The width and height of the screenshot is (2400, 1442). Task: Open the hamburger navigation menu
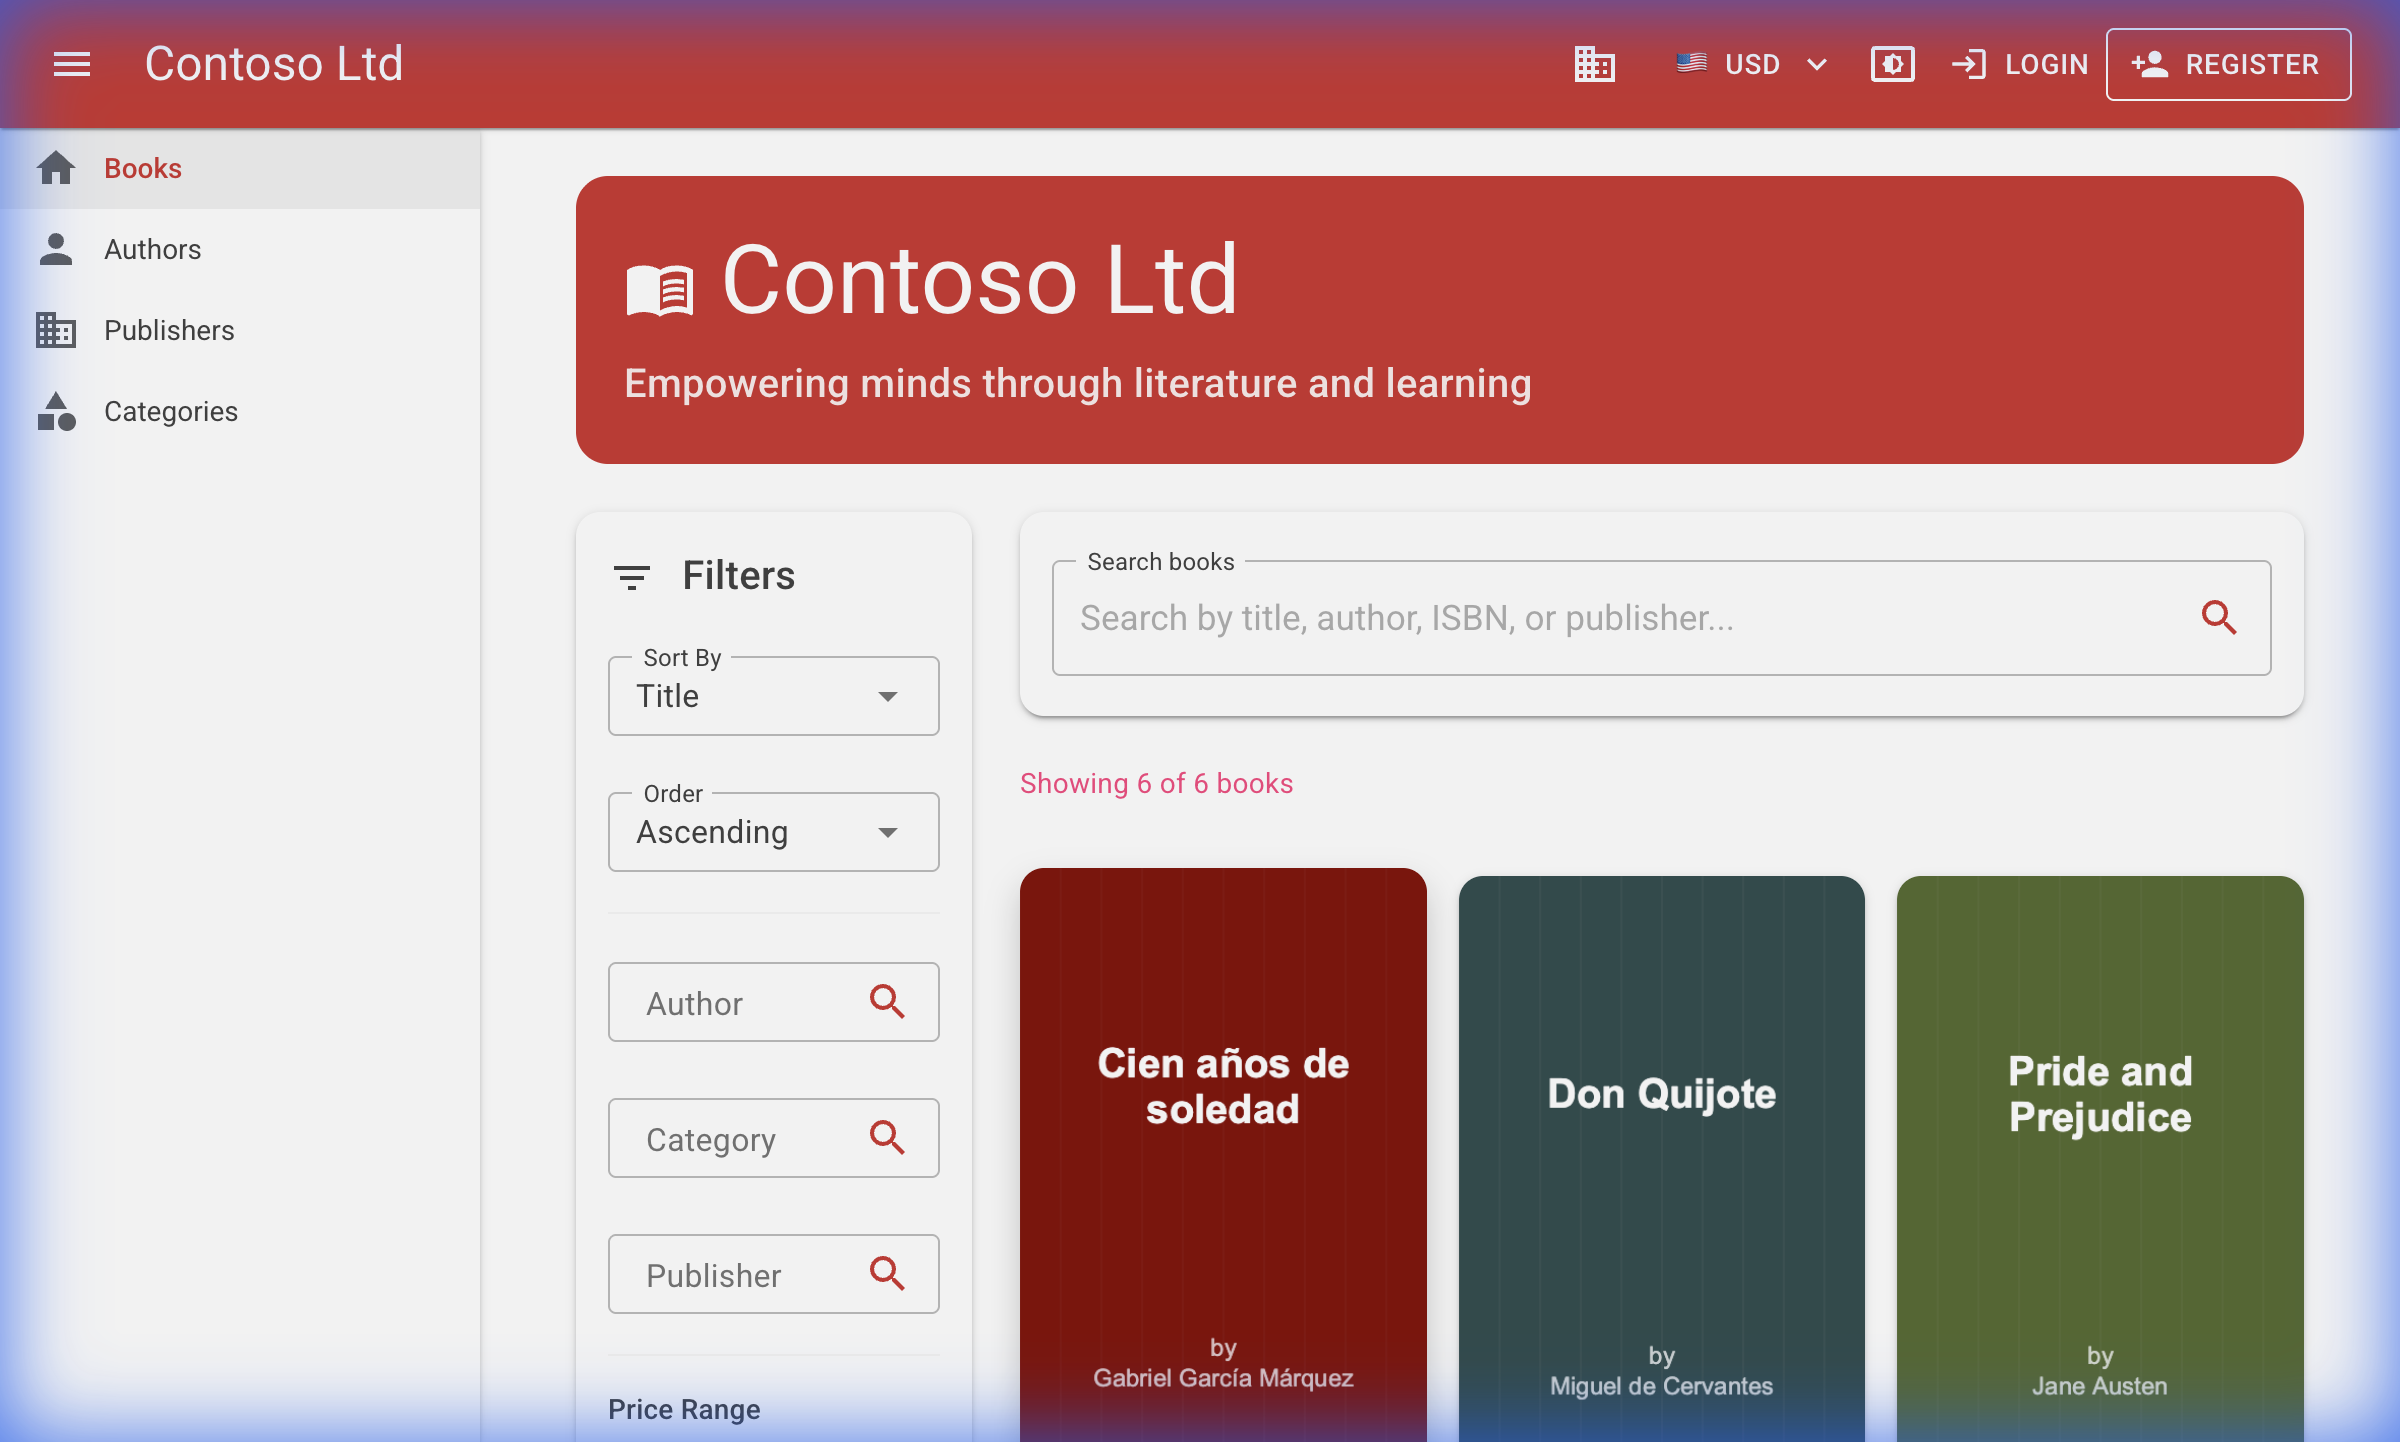[x=72, y=64]
